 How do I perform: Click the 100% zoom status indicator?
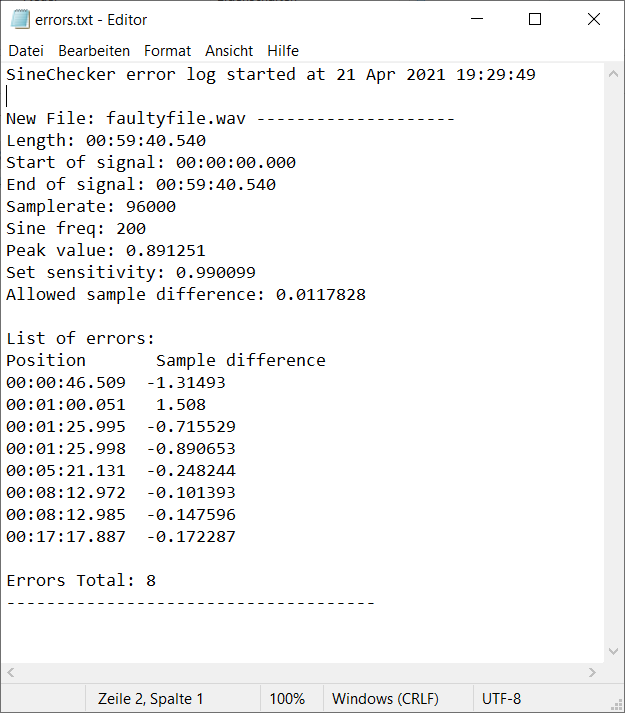tap(287, 698)
